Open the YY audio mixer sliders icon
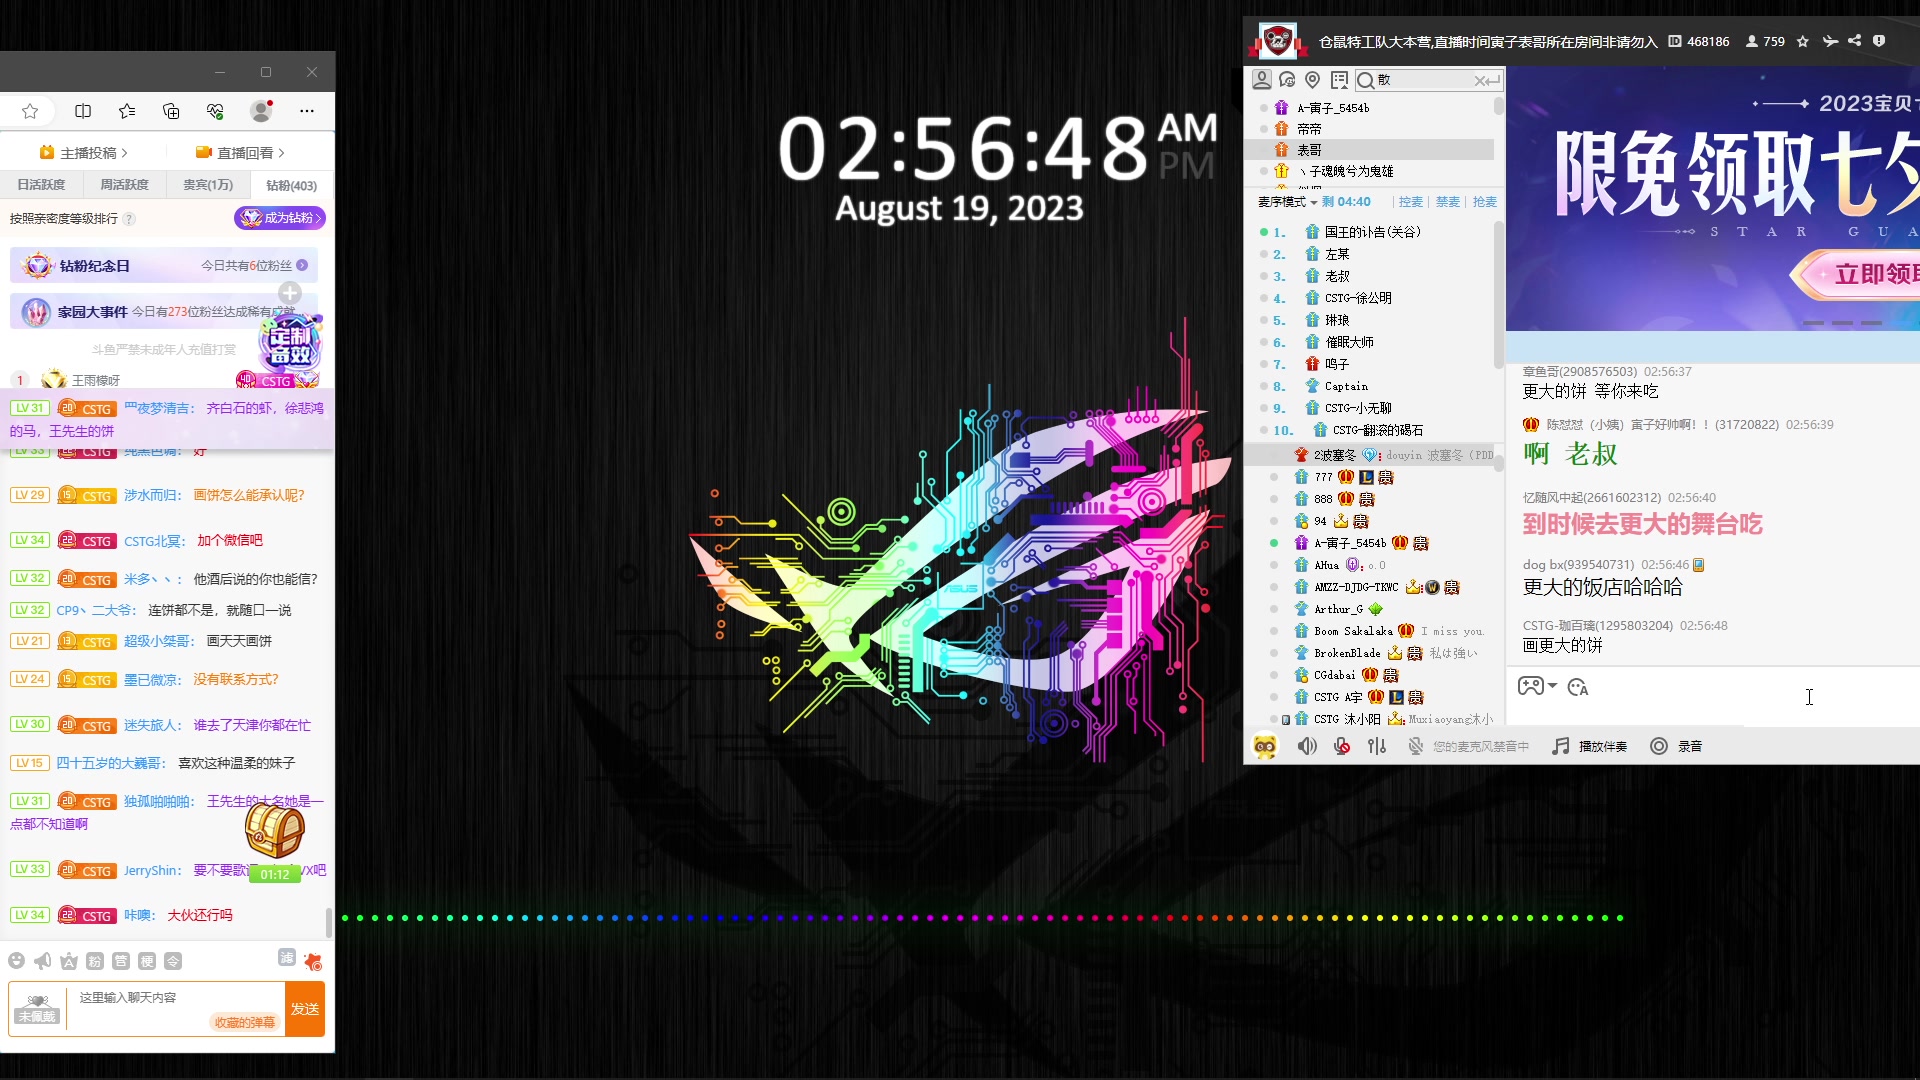The height and width of the screenshot is (1080, 1920). pyautogui.click(x=1377, y=746)
